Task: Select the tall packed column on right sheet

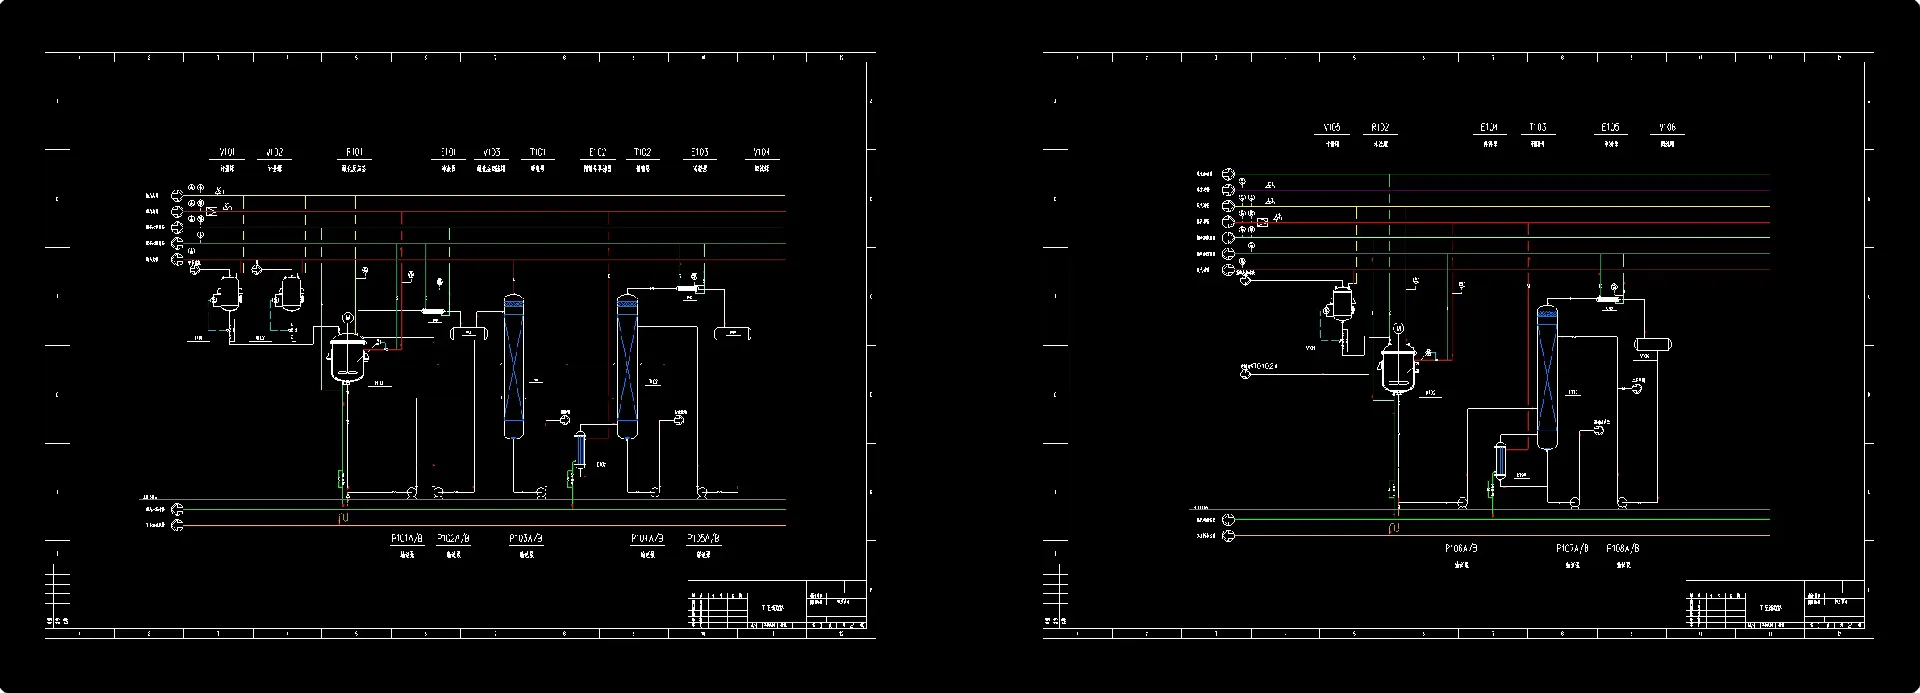Action: [1547, 378]
